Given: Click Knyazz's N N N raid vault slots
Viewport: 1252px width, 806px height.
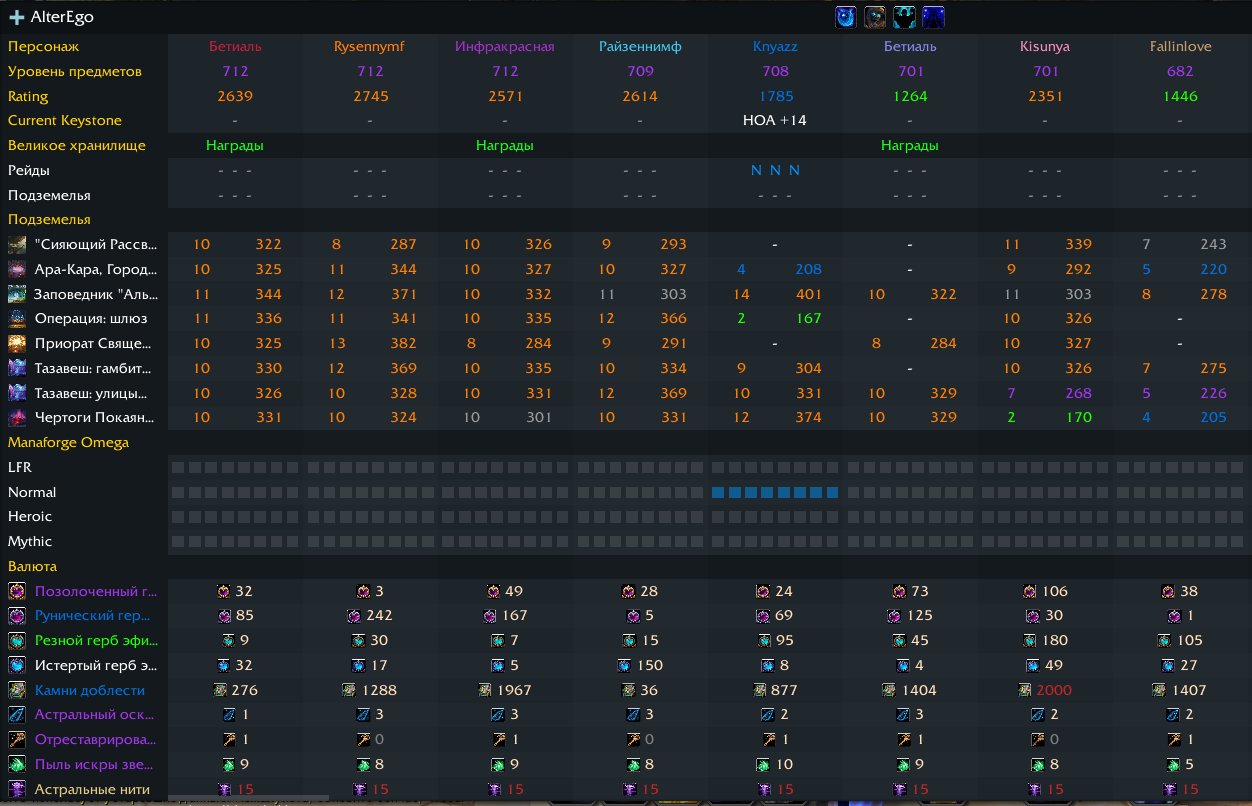Looking at the screenshot, I should [774, 170].
